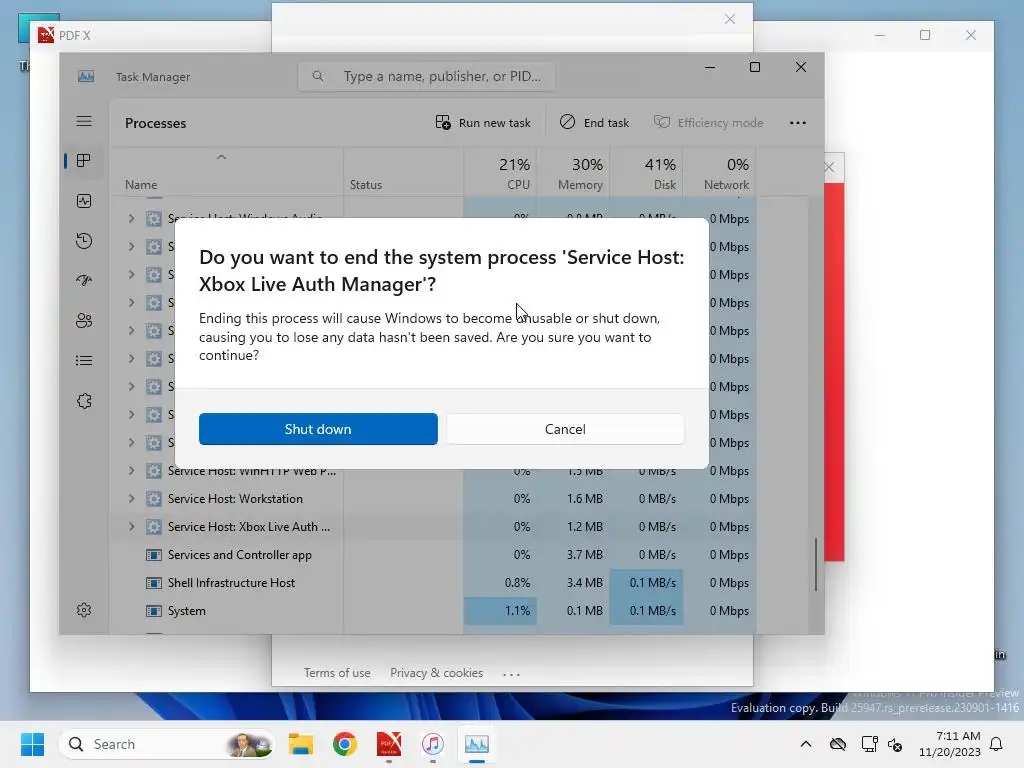This screenshot has height=768, width=1024.
Task: Click icon of Shell Infrastructure Host
Action: pos(153,583)
